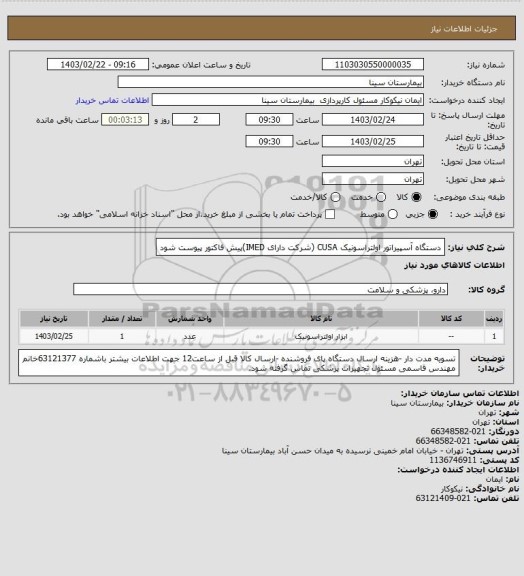Click the 09:30 time field beside 1403/02/24
Screen dimensions: 524x576
269,120
